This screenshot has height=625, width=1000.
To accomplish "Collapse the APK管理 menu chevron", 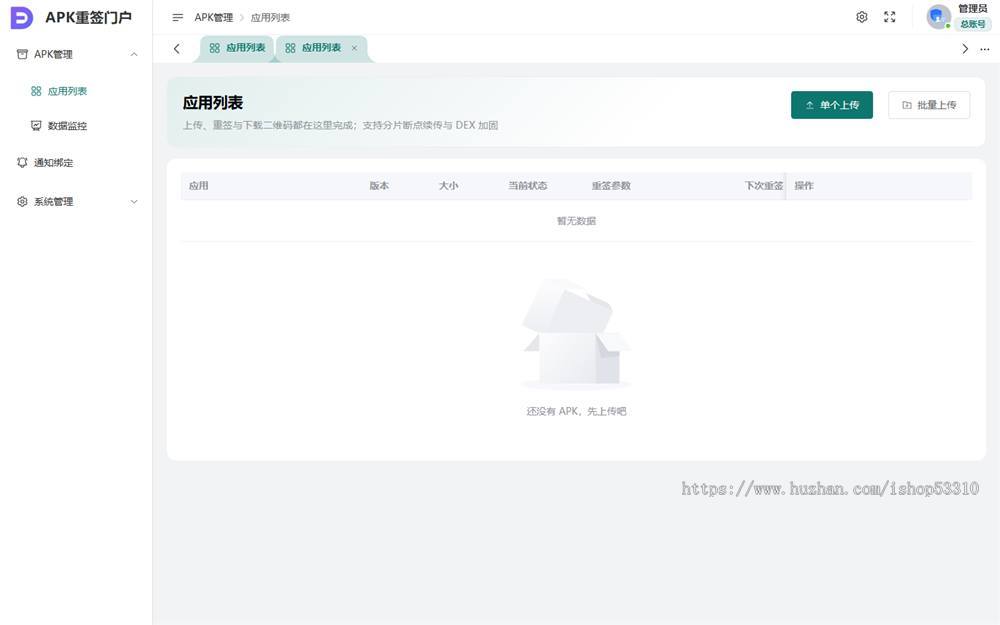I will pos(134,54).
